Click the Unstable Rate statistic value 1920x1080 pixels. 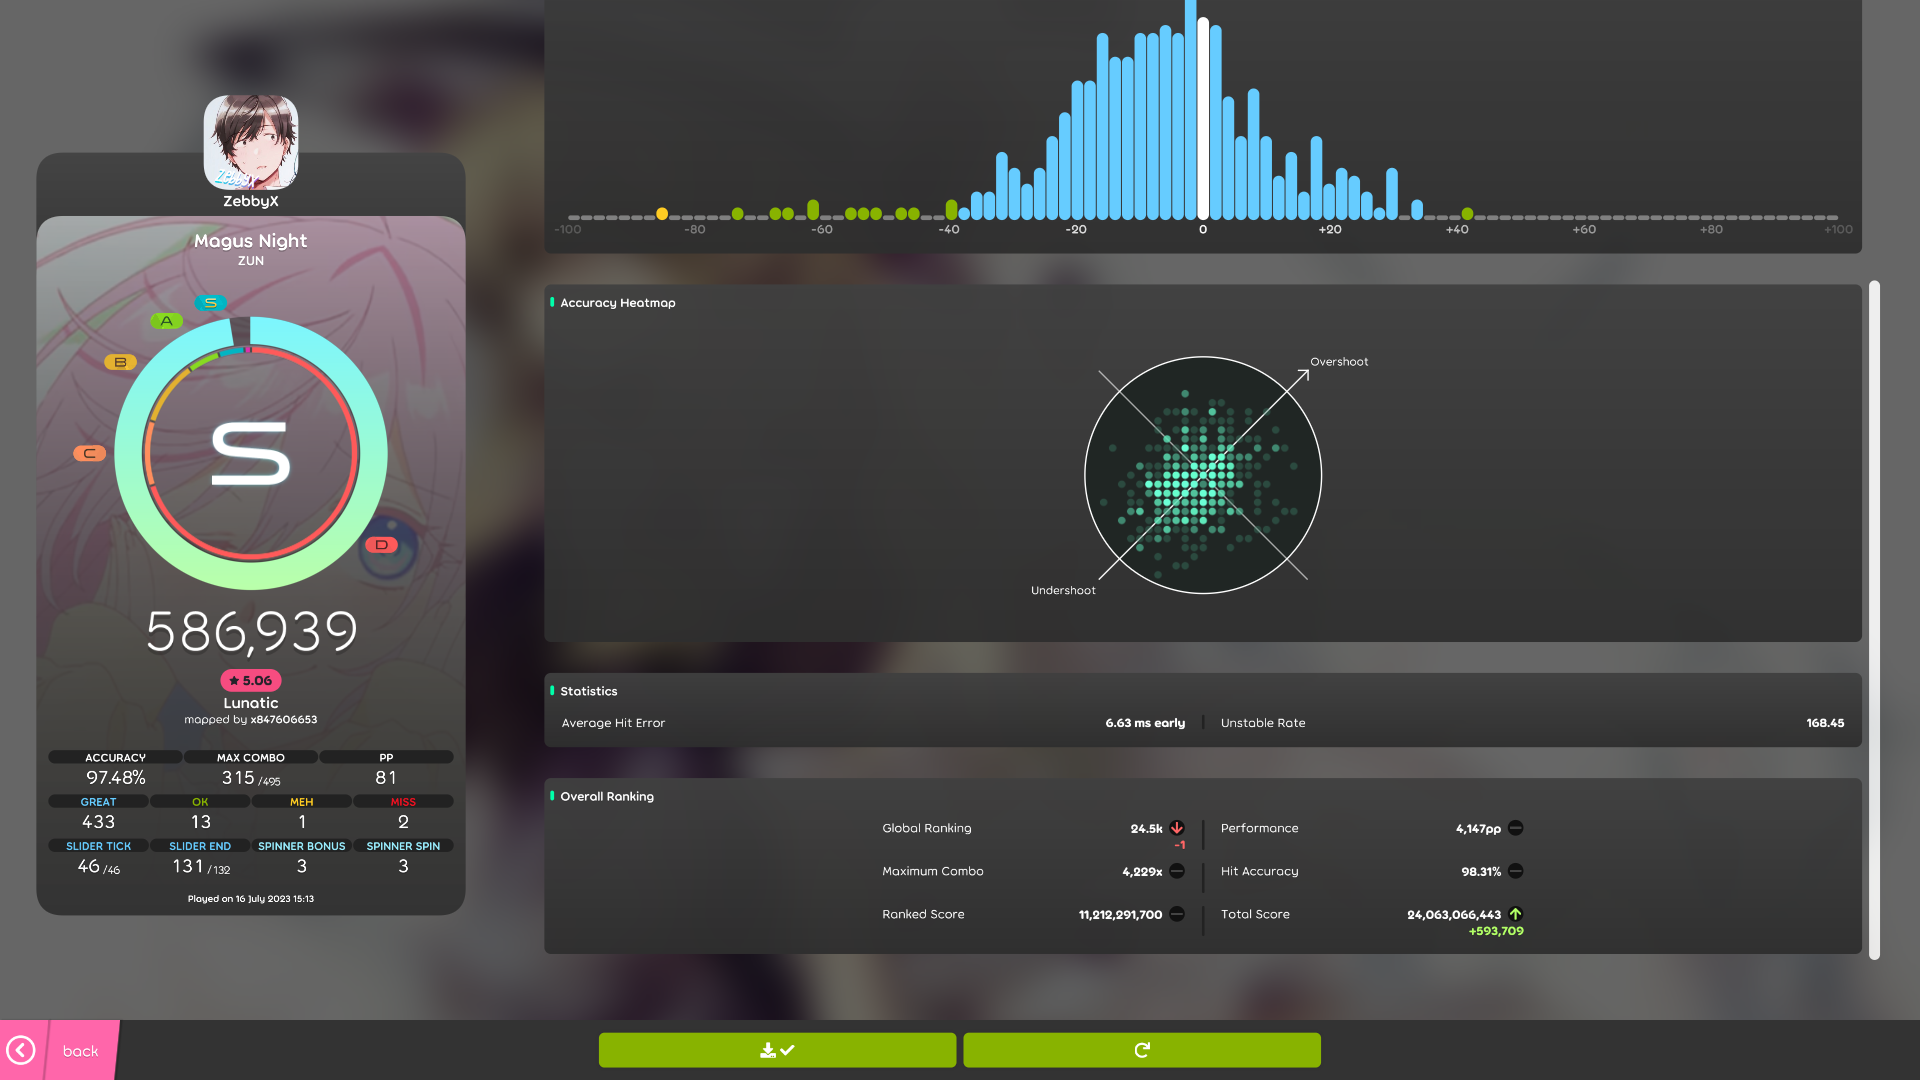[1824, 723]
